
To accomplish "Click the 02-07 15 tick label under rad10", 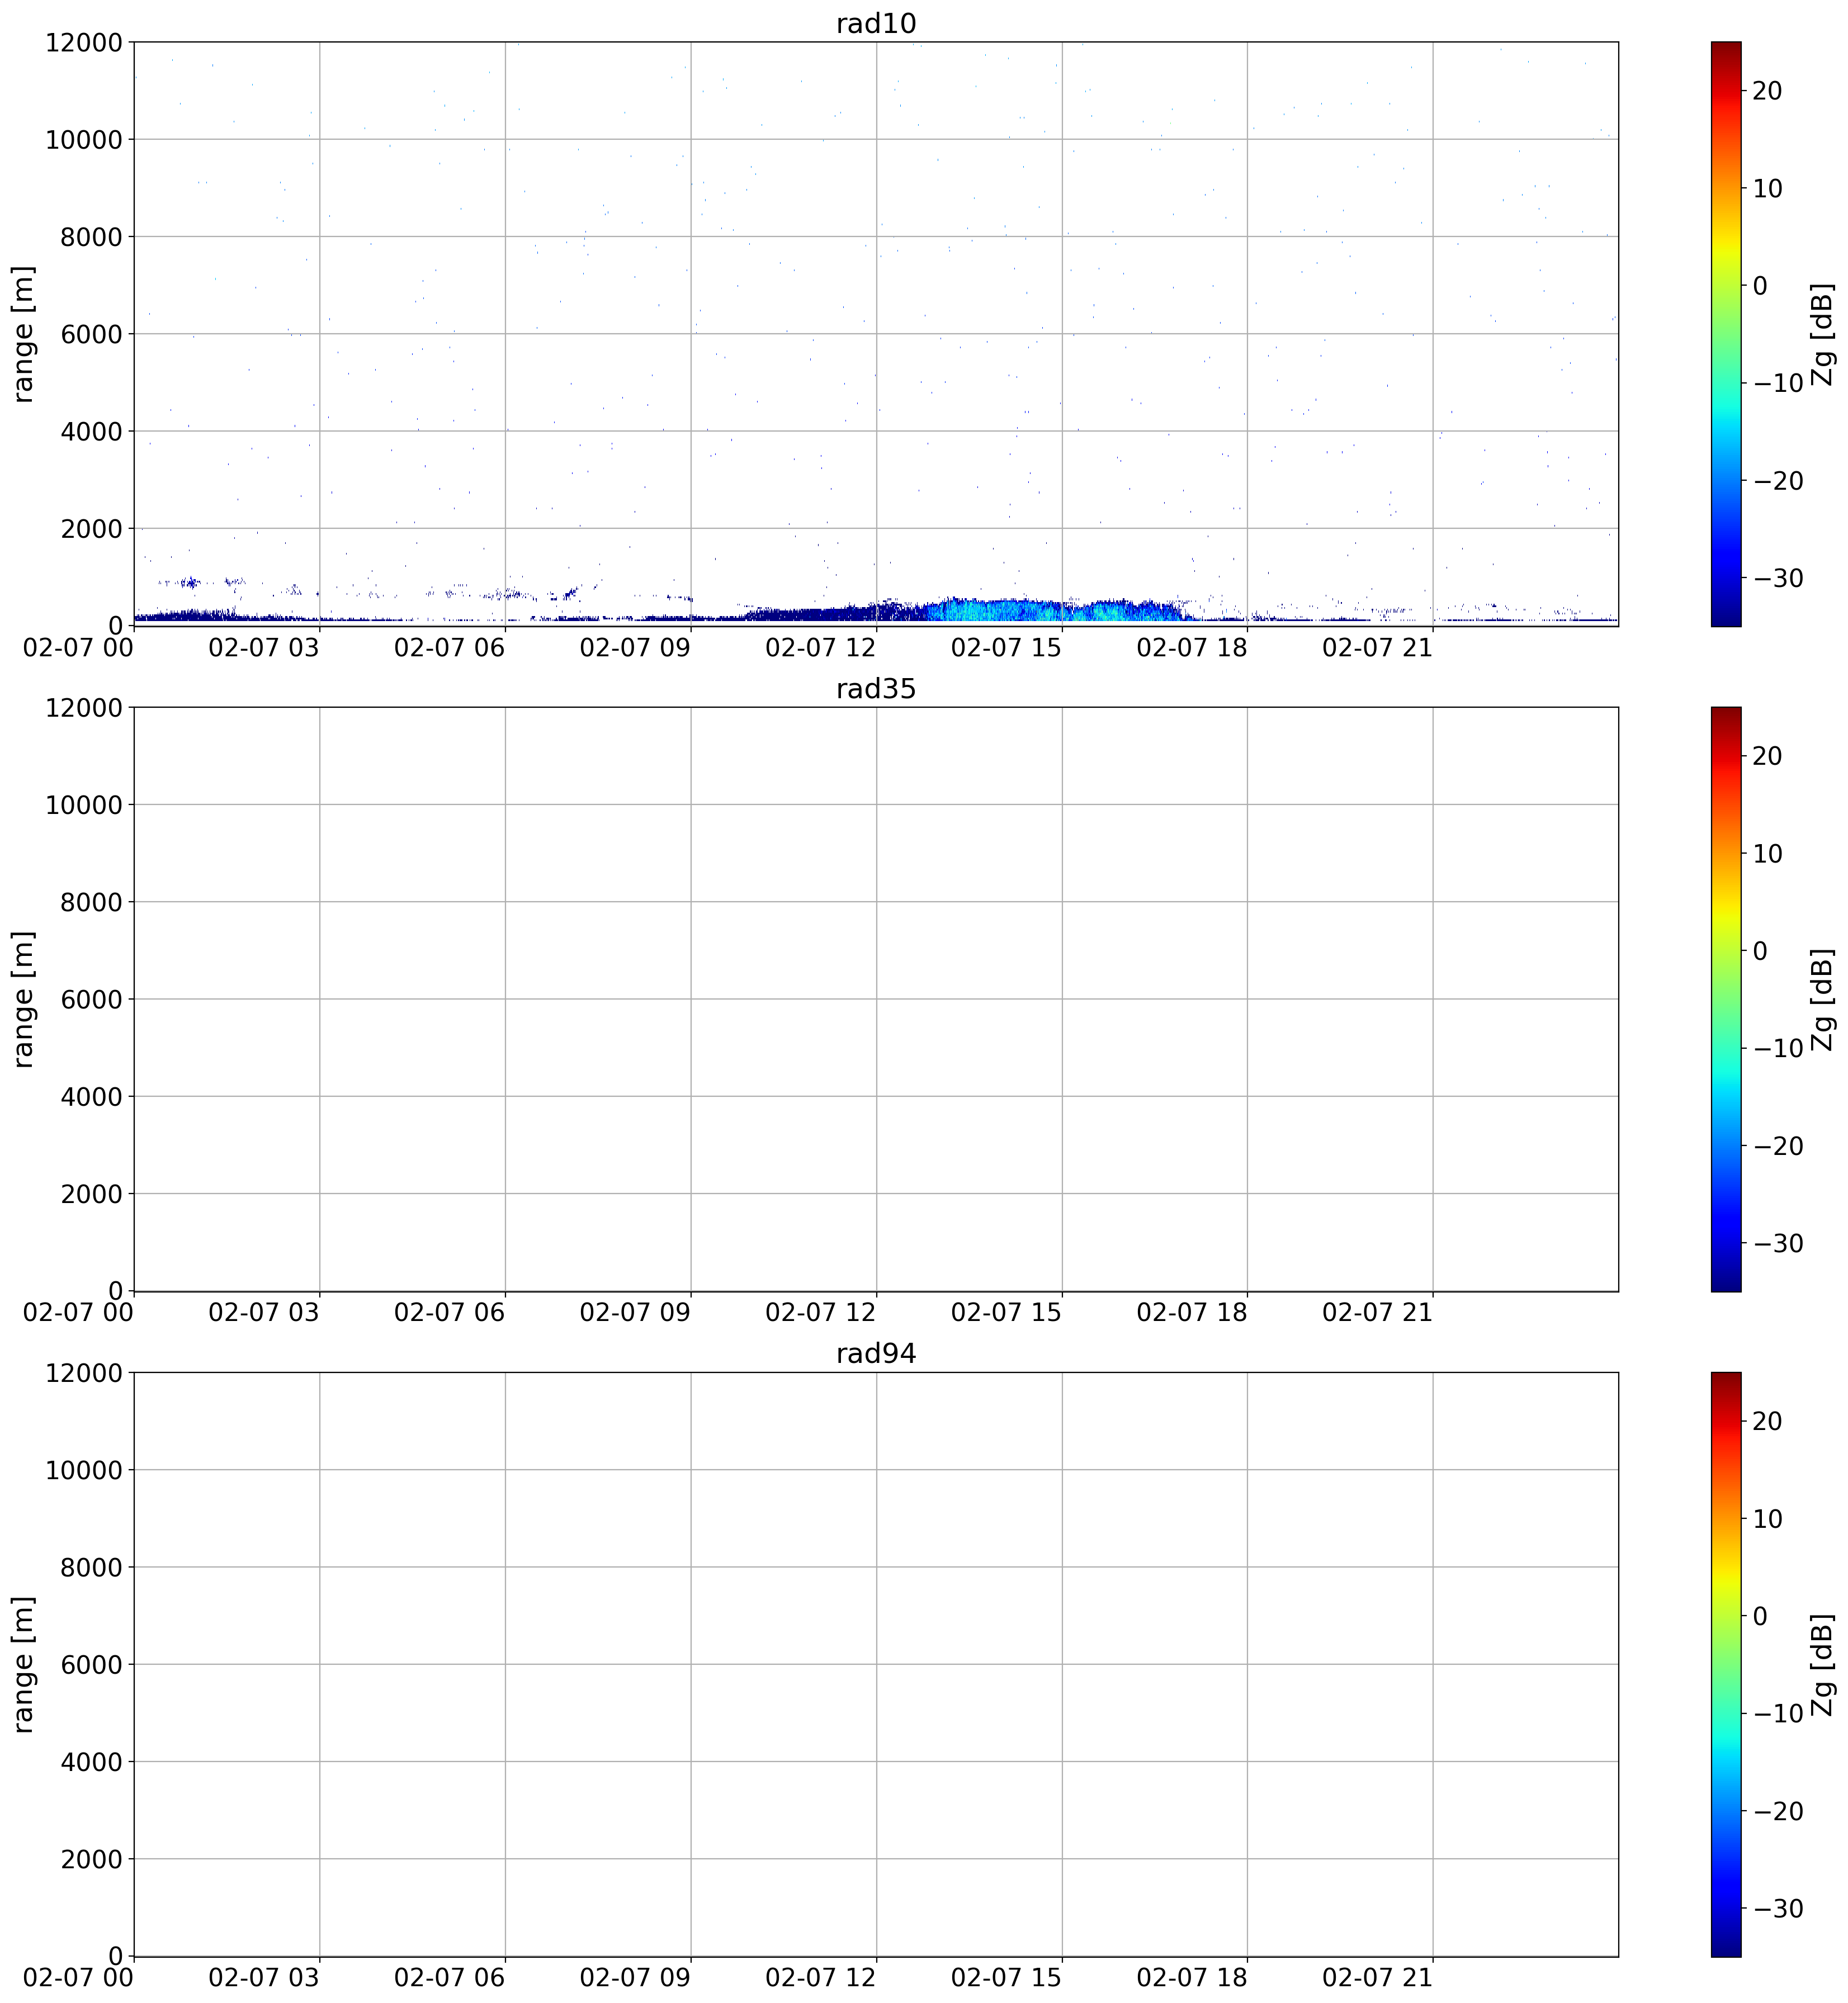I will [1006, 648].
